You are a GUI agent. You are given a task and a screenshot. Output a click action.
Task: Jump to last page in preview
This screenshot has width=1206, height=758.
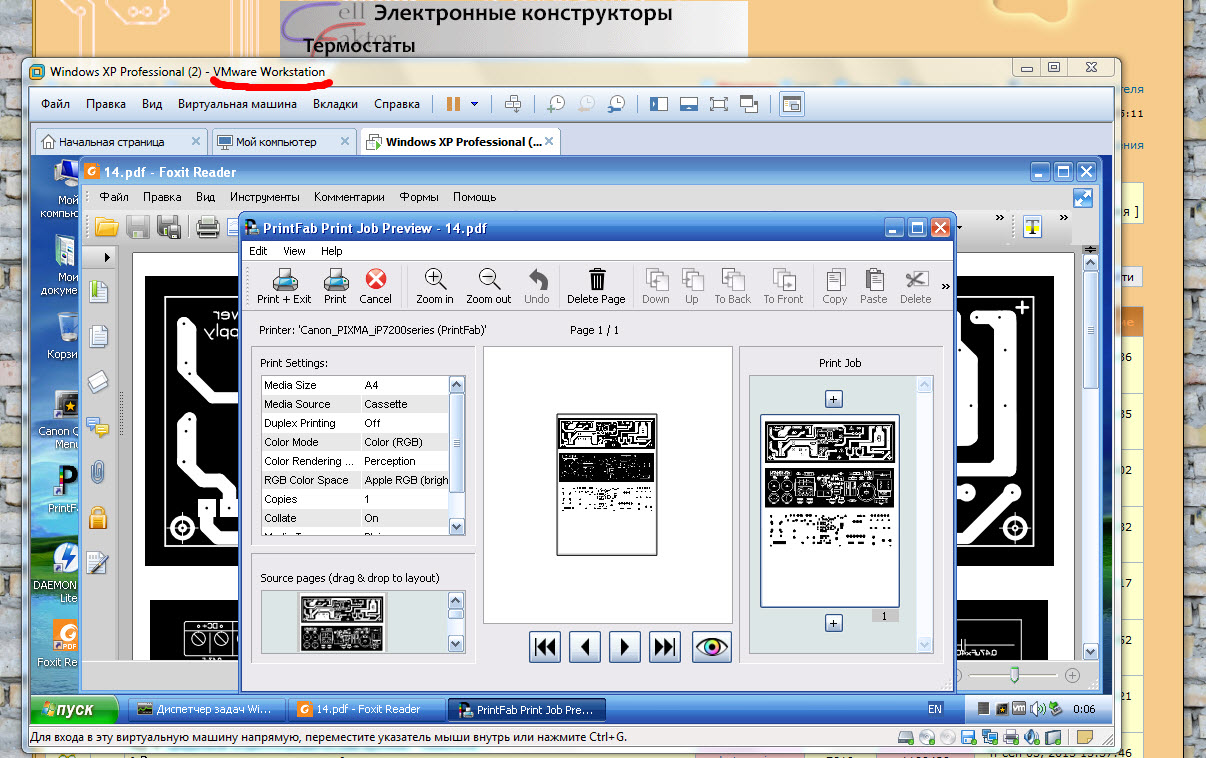tap(665, 647)
